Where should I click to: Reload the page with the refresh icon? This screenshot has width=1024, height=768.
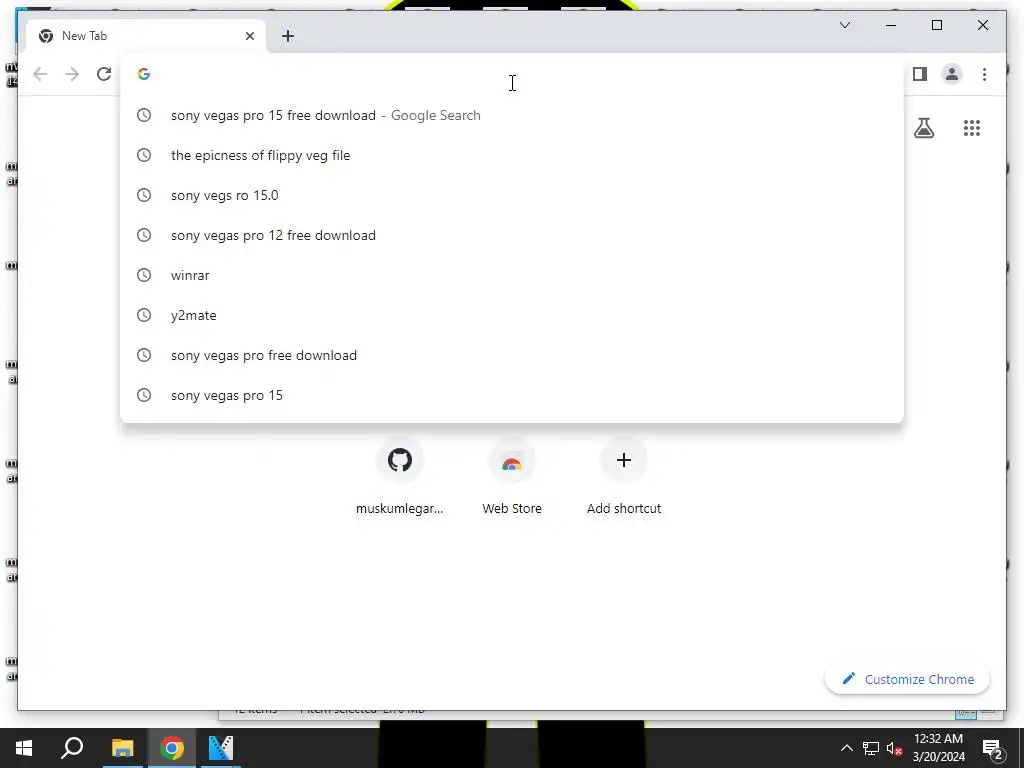click(x=104, y=74)
